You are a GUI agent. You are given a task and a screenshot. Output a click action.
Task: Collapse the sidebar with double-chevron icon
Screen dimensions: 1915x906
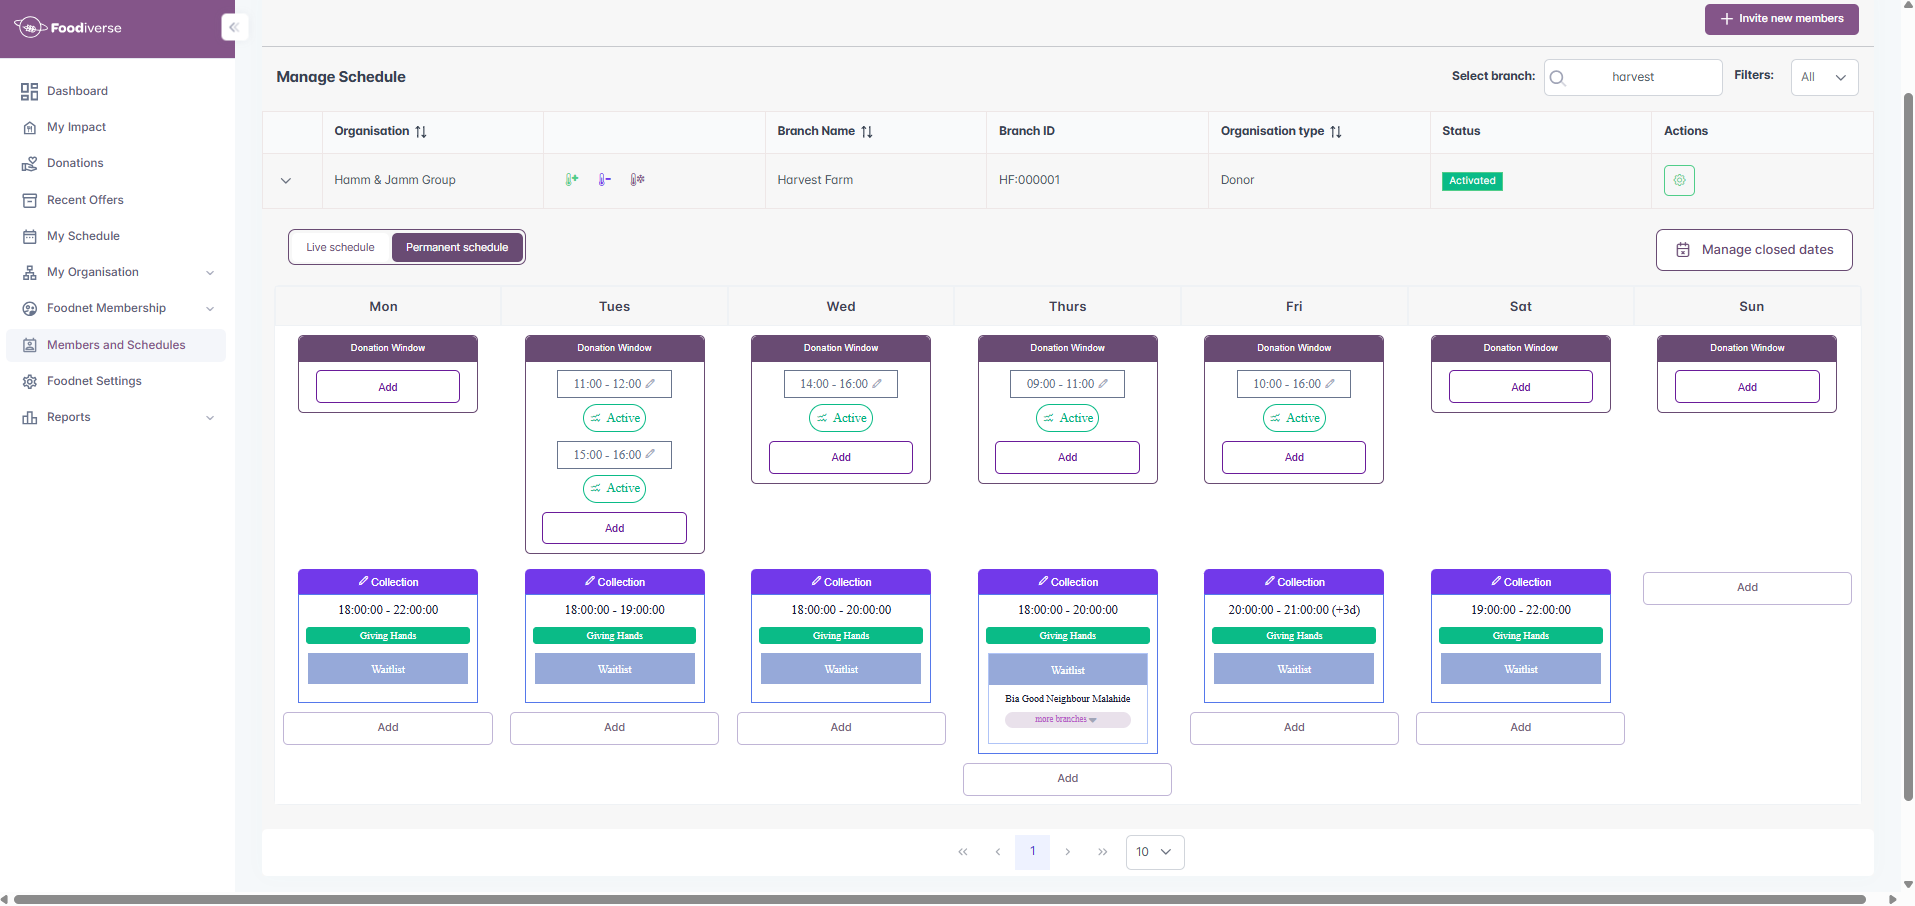[234, 27]
